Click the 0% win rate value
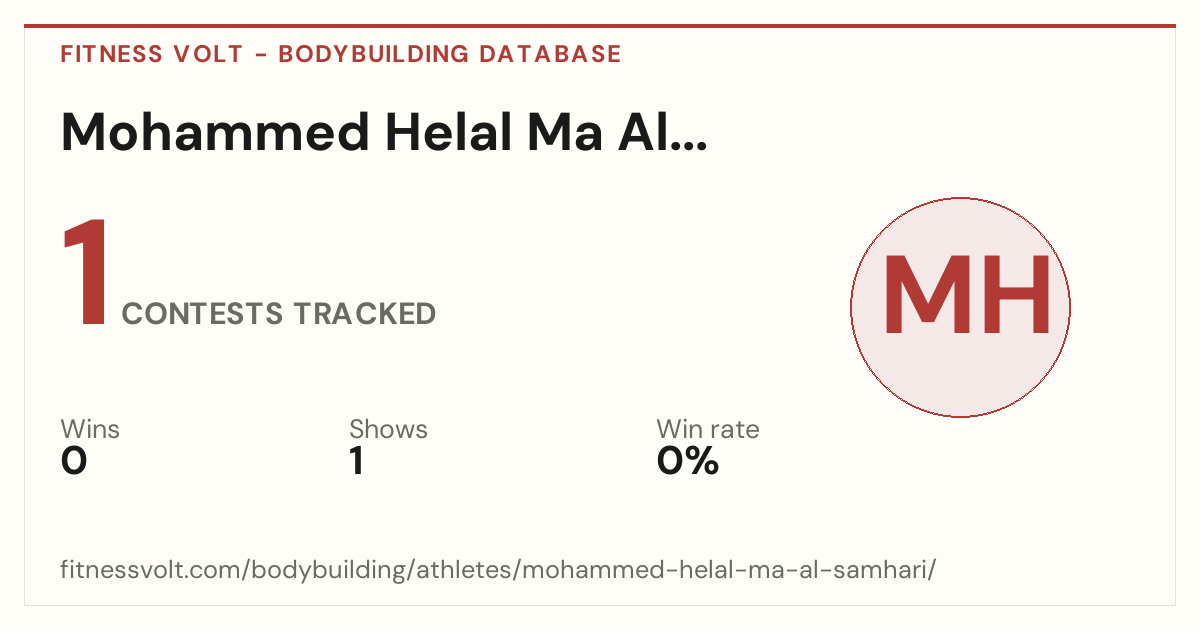The image size is (1200, 630). tap(687, 461)
